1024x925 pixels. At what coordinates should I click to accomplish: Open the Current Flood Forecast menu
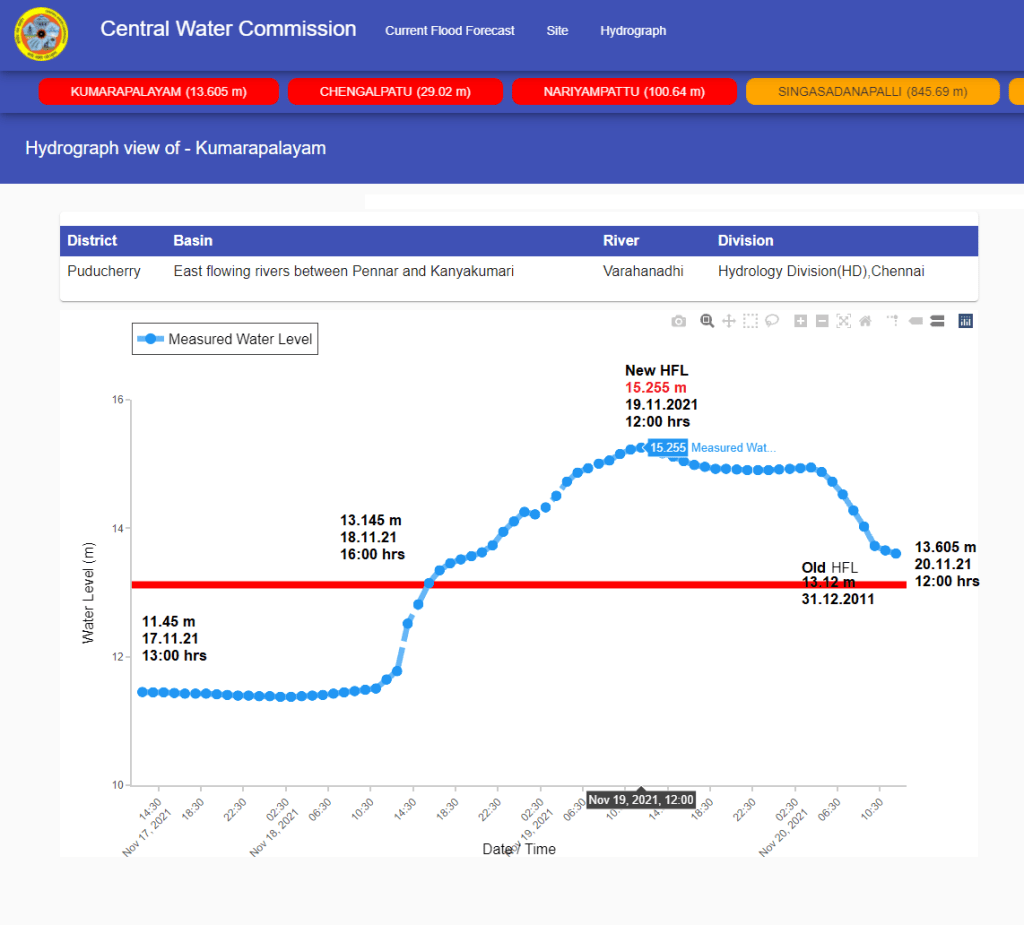(450, 31)
